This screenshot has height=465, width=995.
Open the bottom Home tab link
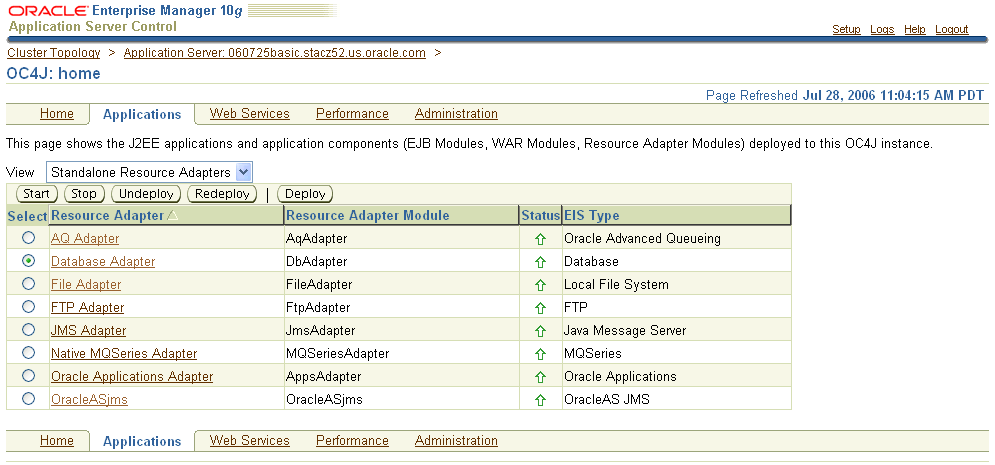point(56,440)
